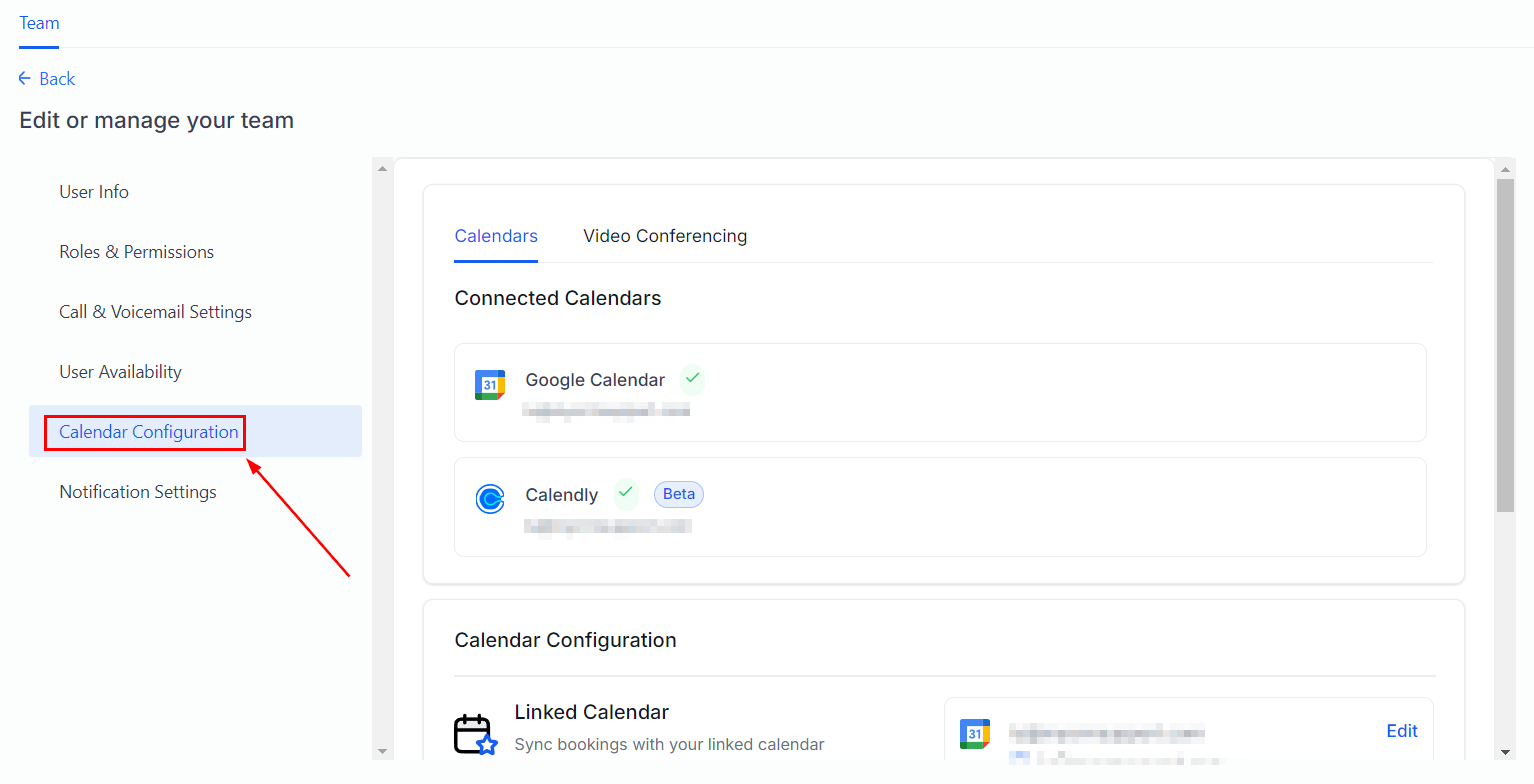1534x784 pixels.
Task: Click the Google Calendar logo icon
Action: pyautogui.click(x=490, y=385)
